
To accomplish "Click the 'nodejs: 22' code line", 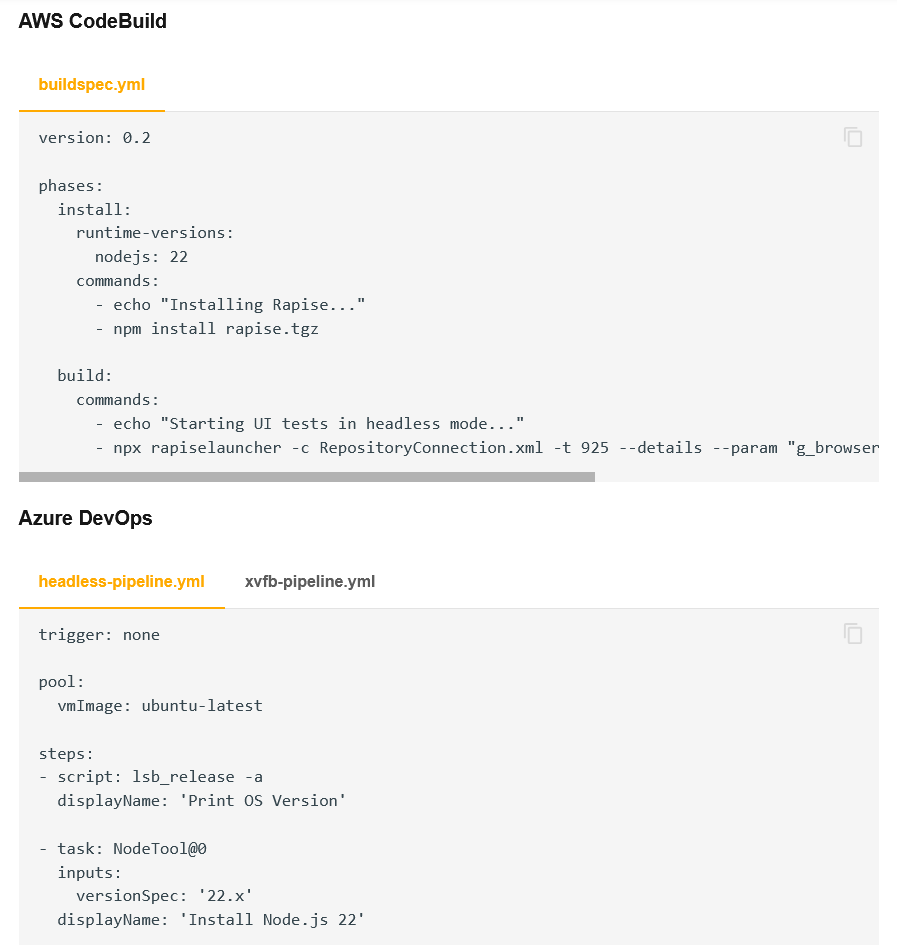I will [x=141, y=257].
